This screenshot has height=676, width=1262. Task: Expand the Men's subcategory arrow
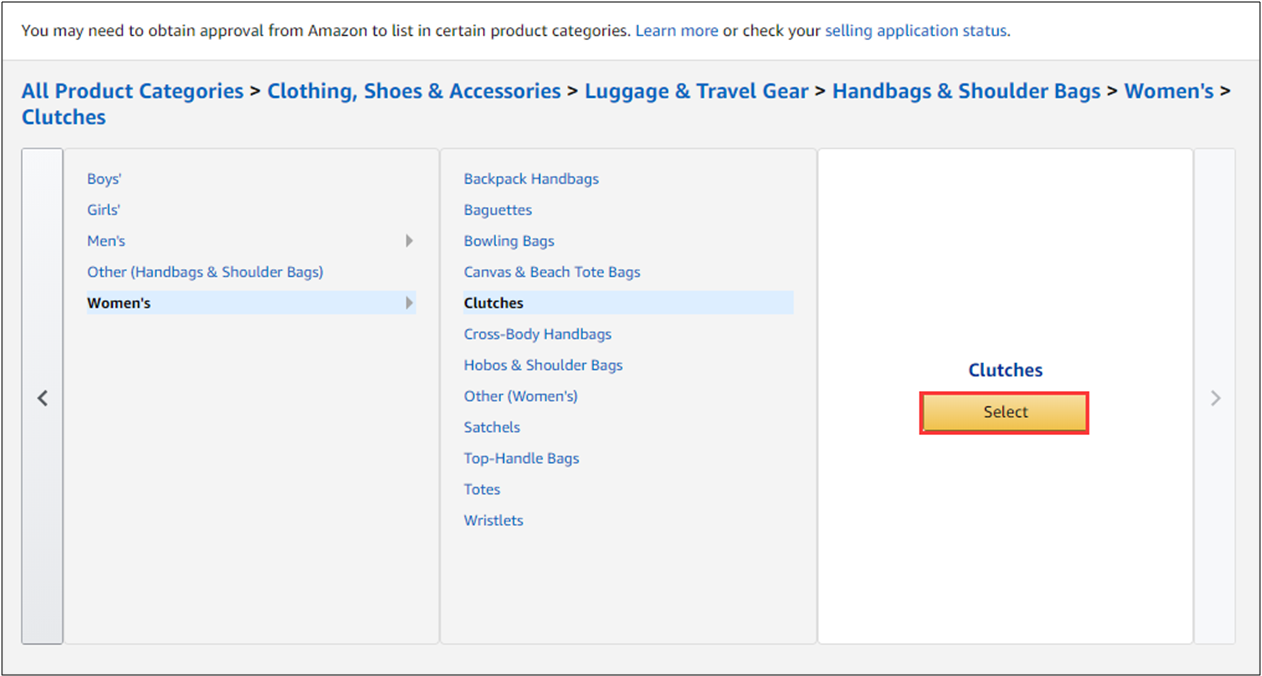point(409,241)
